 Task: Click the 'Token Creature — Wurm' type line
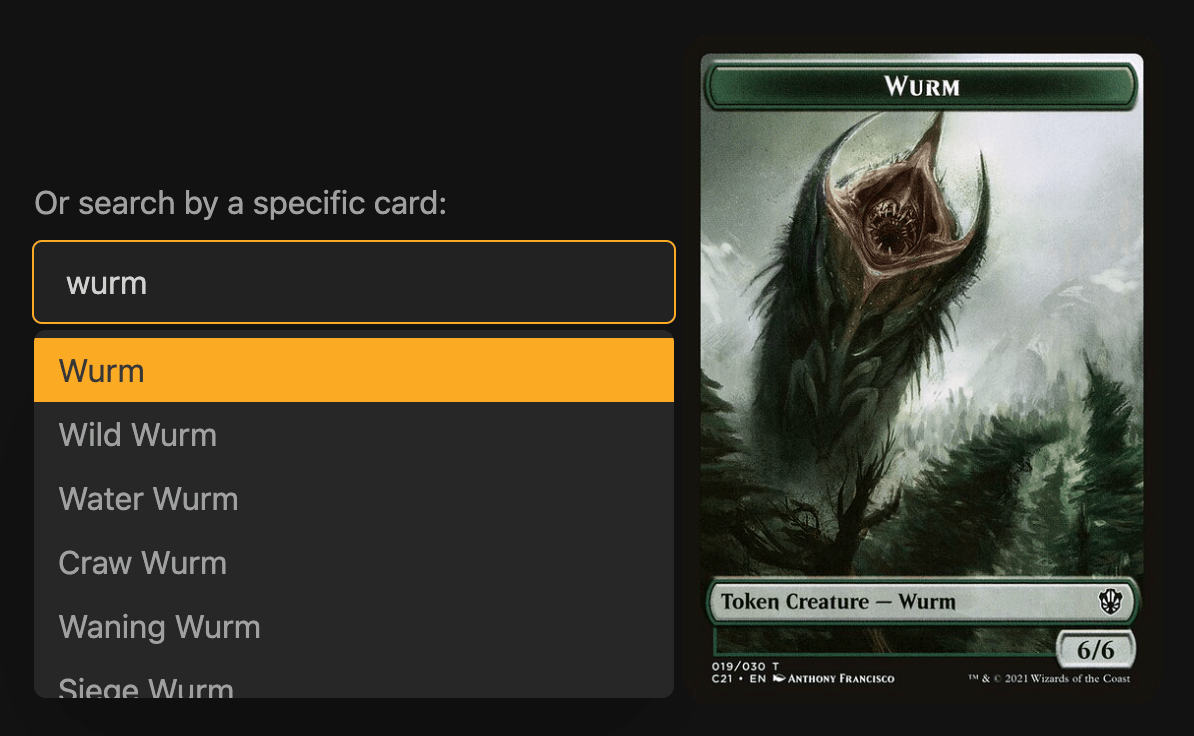[x=838, y=601]
